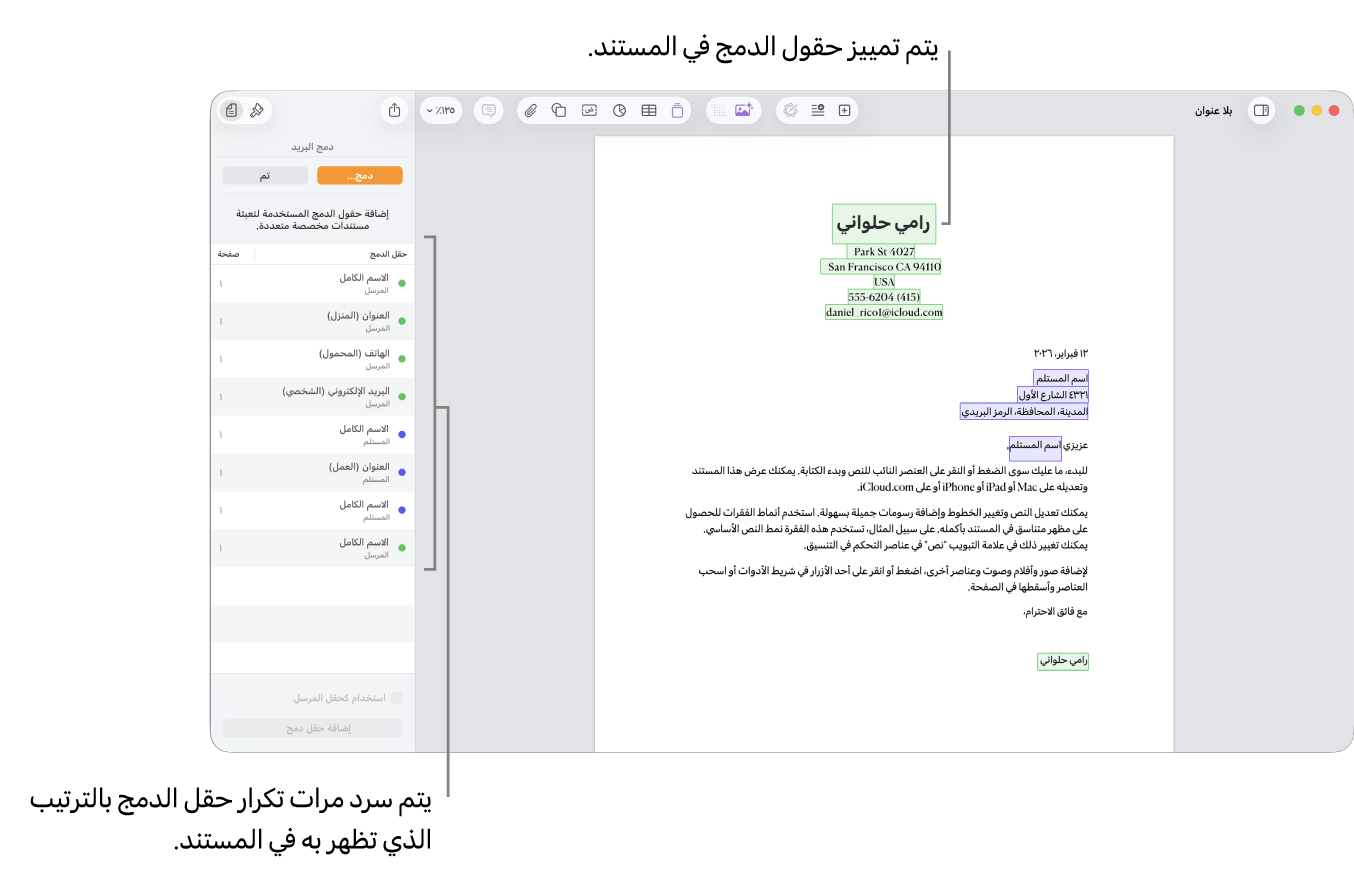Click the Insert paragraph lines icon
Screen dimensions: 1354x883
click(817, 110)
